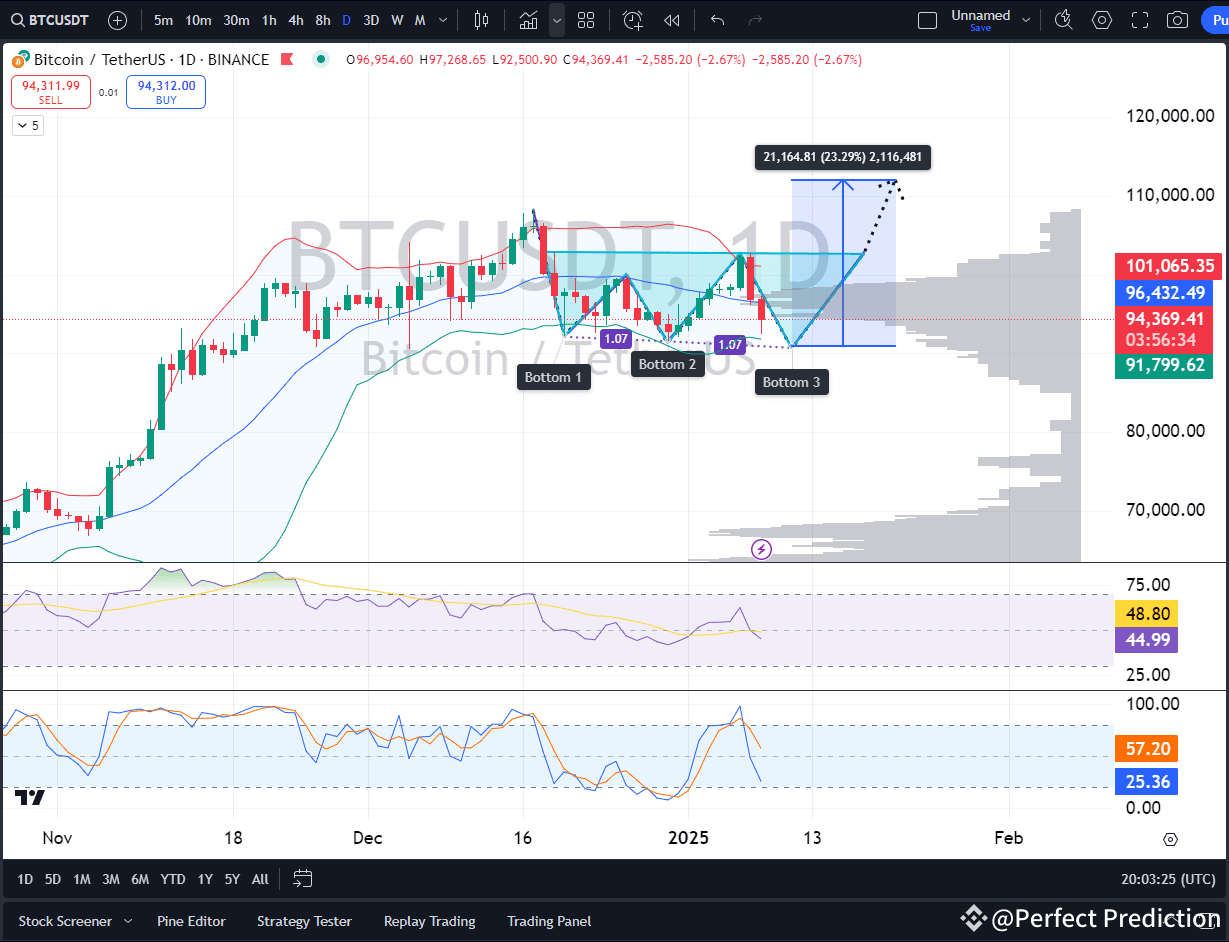Viewport: 1229px width, 942px height.
Task: Select the 3D interval
Action: (x=371, y=20)
